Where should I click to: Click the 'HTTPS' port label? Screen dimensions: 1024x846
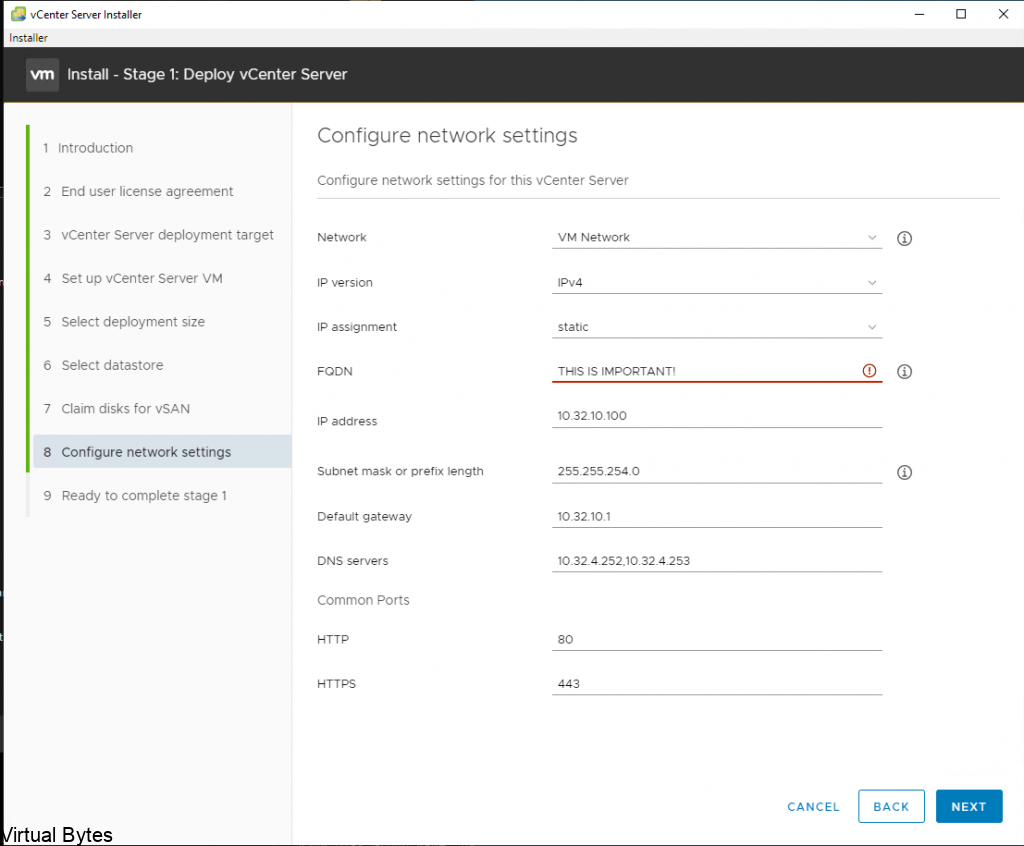(336, 684)
